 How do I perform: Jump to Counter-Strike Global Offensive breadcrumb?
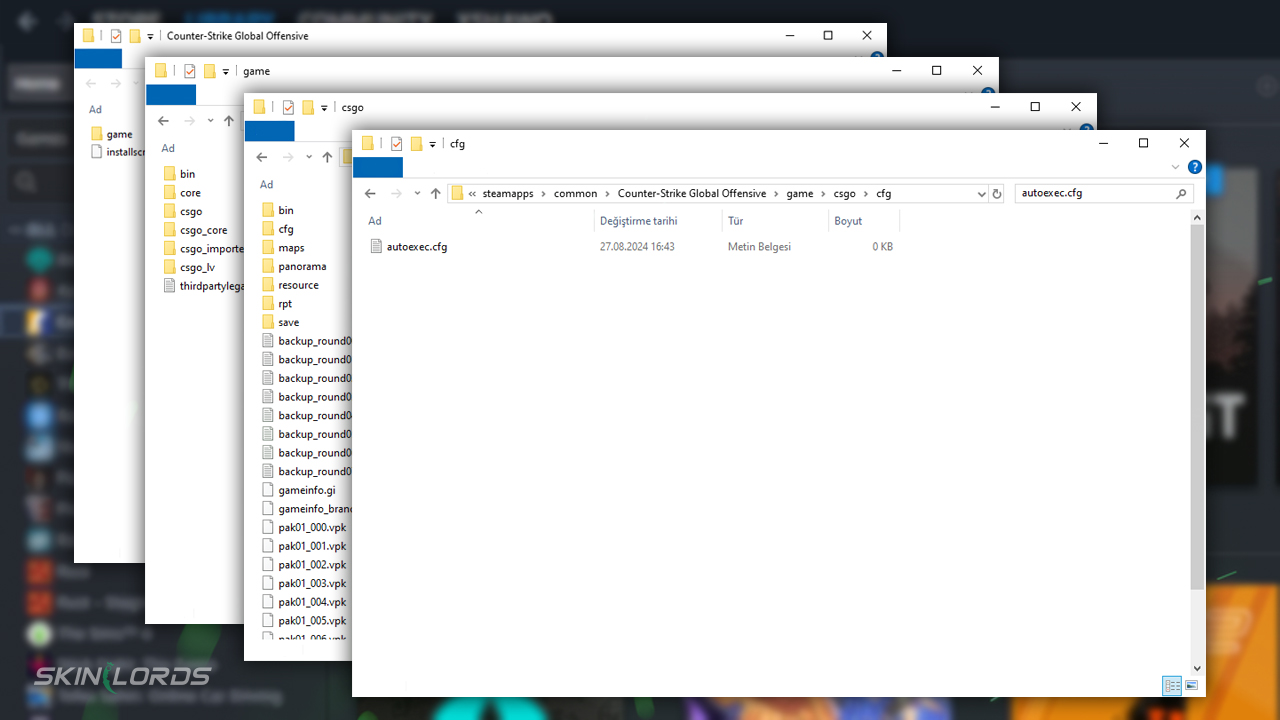coord(691,194)
